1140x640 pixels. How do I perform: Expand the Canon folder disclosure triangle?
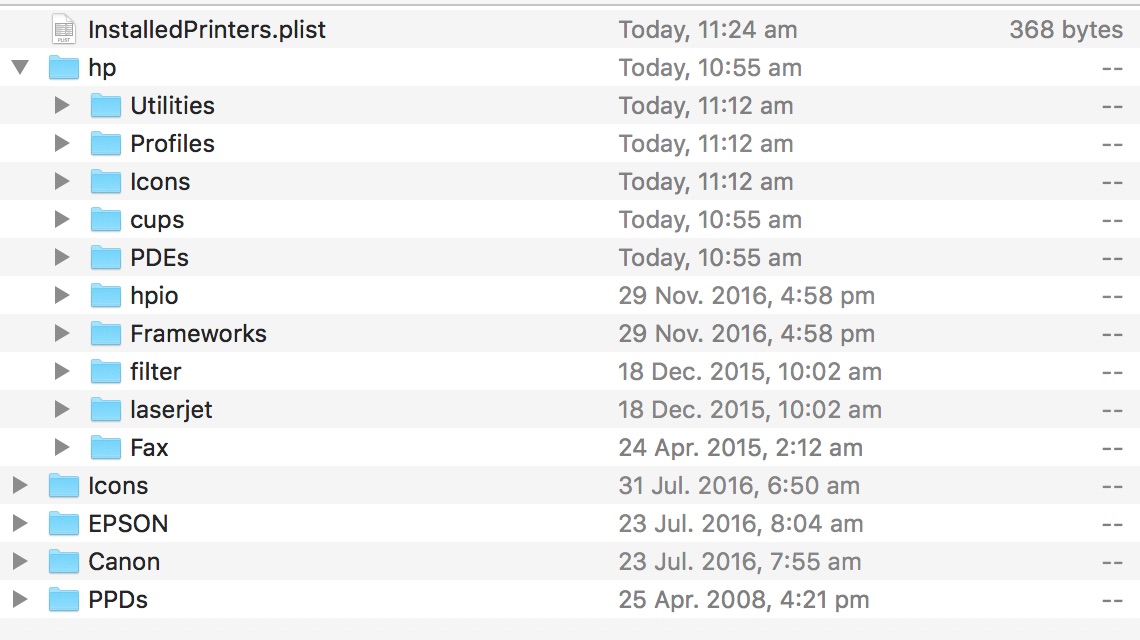pyautogui.click(x=20, y=561)
